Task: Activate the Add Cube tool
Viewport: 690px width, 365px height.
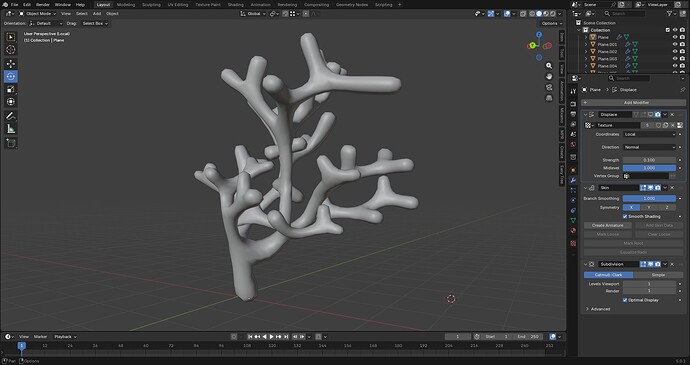Action: tap(11, 143)
